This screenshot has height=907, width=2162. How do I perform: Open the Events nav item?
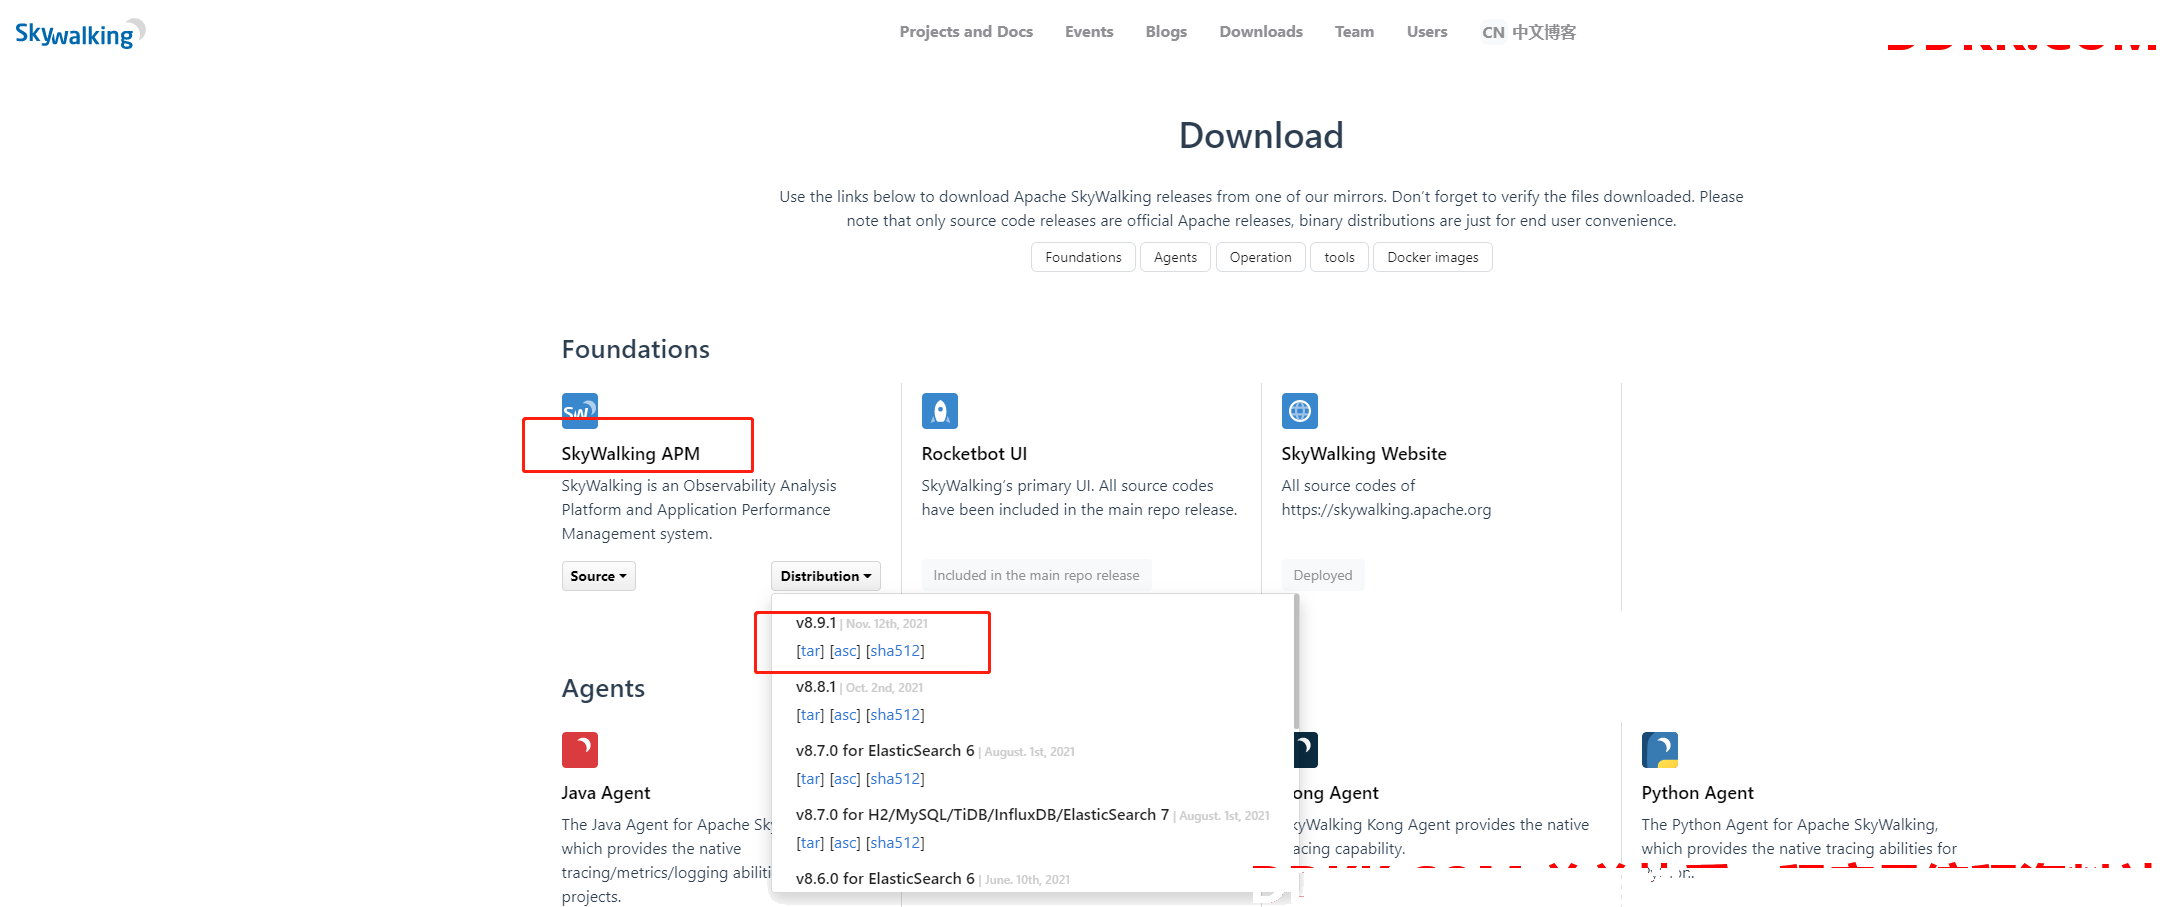(1089, 32)
